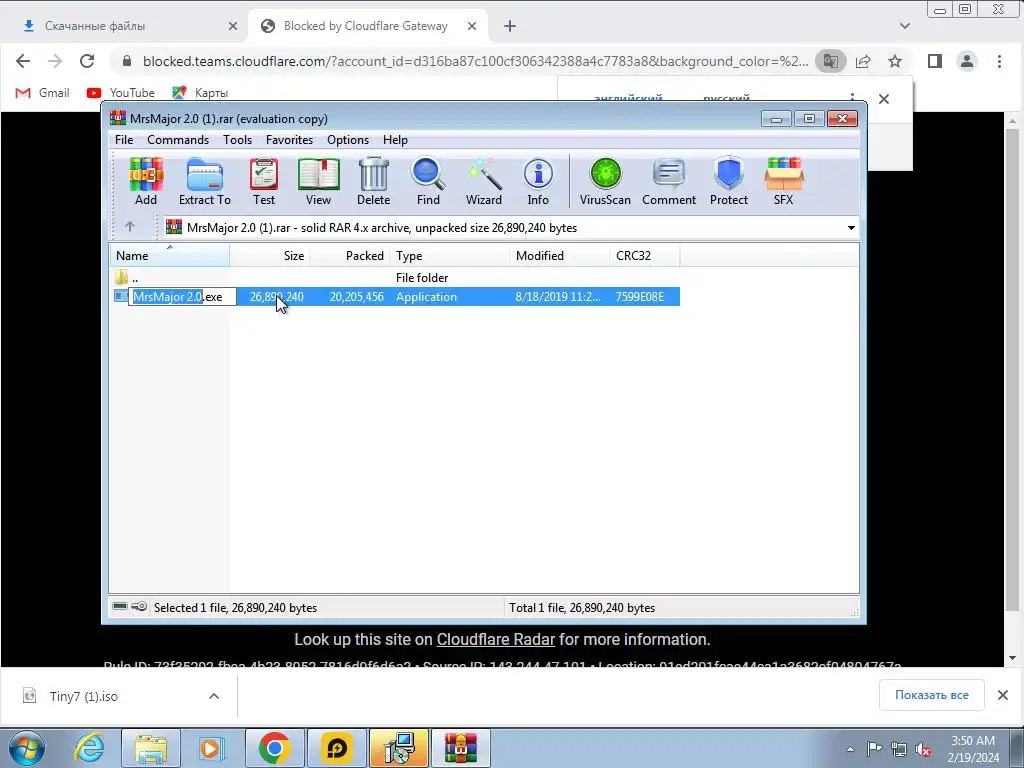Viewport: 1024px width, 768px height.
Task: Start VirusScan from the toolbar
Action: (605, 182)
